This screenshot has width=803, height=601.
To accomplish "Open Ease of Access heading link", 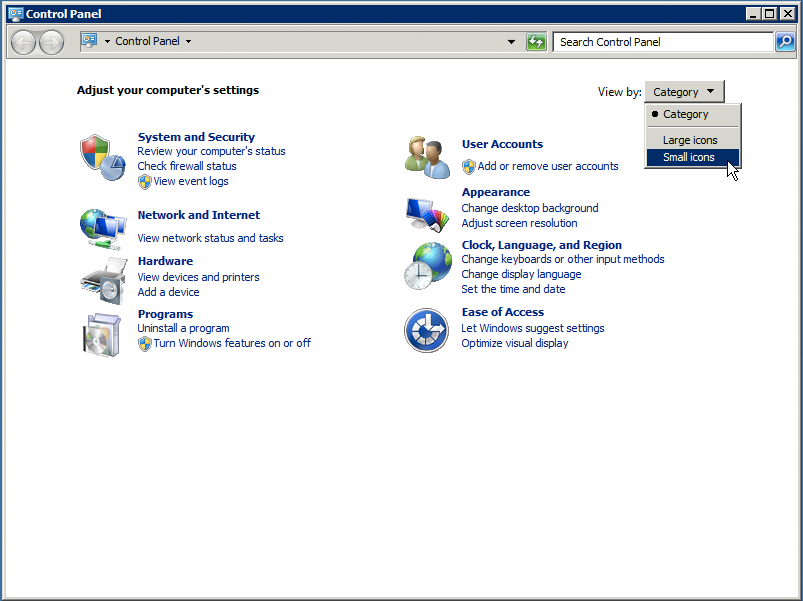I will (x=503, y=312).
